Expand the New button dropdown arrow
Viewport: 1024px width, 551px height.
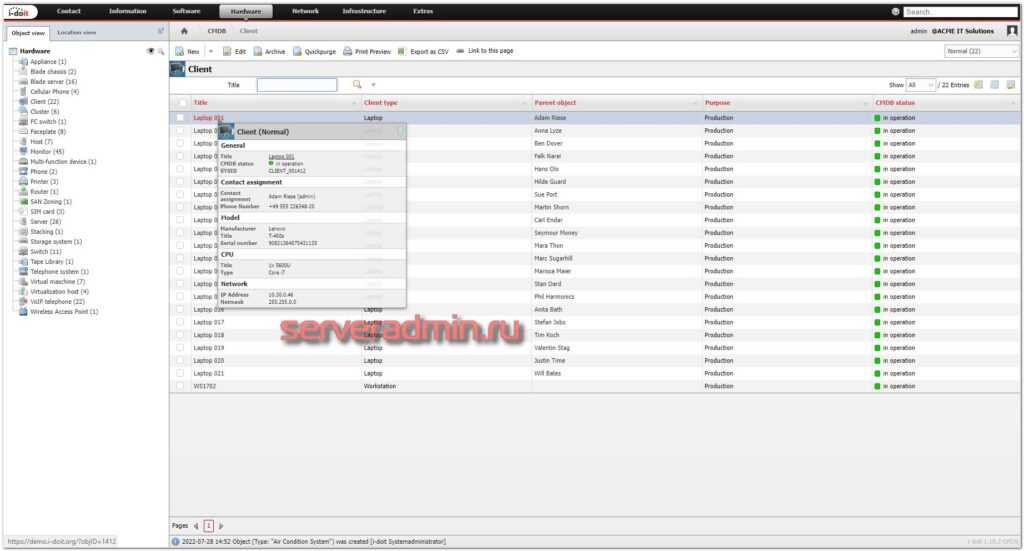click(x=210, y=51)
